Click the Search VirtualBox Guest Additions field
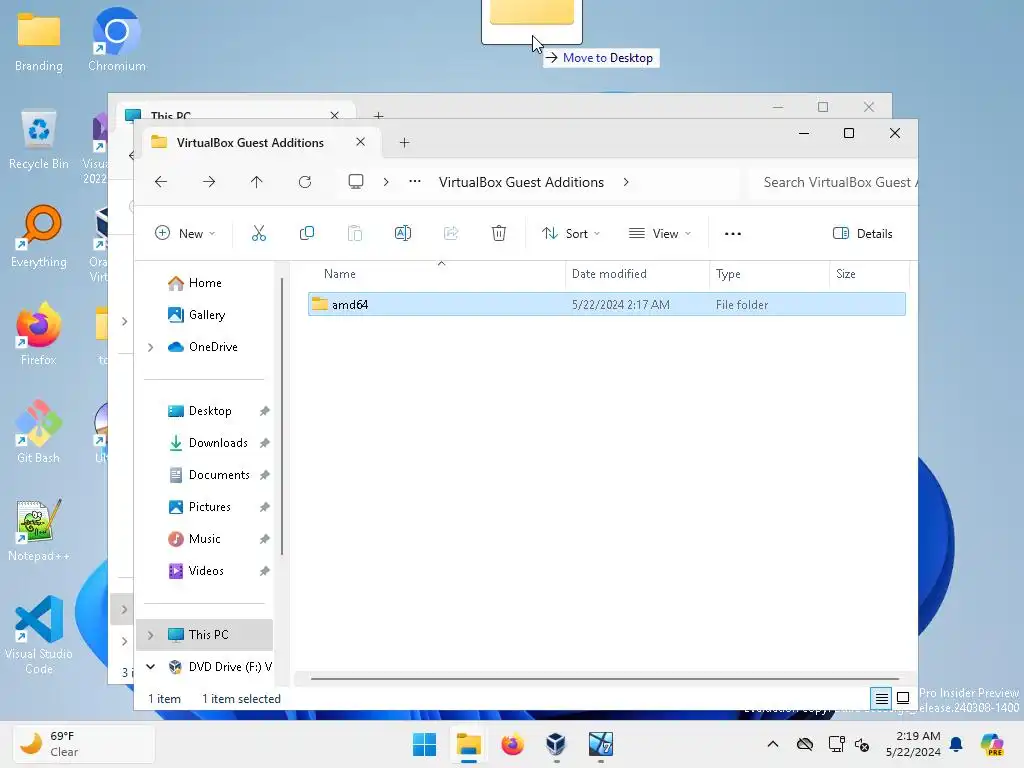This screenshot has width=1024, height=768. tap(833, 182)
